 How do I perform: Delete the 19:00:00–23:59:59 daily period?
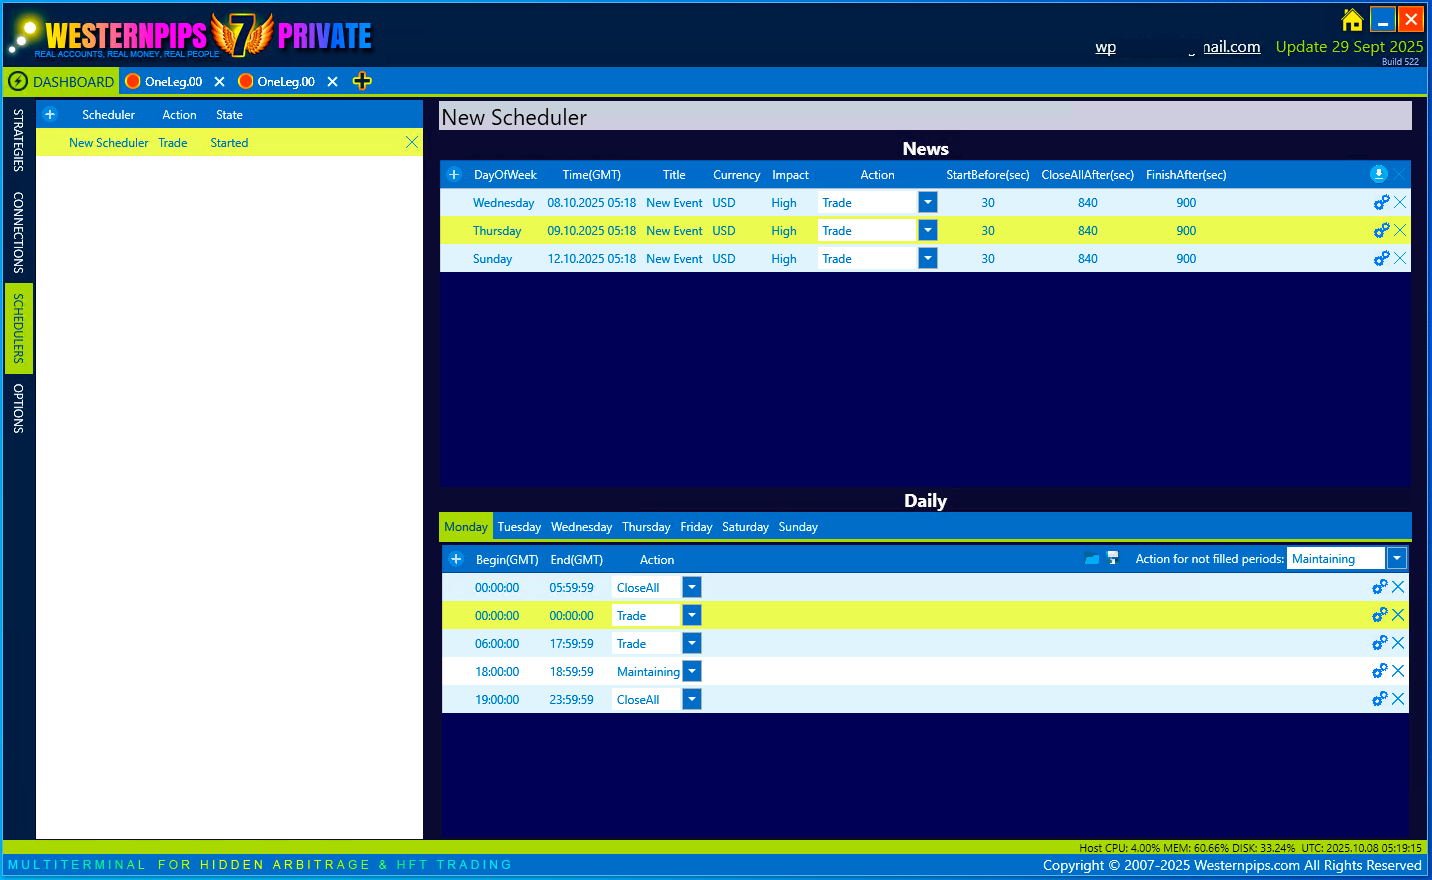click(1398, 699)
